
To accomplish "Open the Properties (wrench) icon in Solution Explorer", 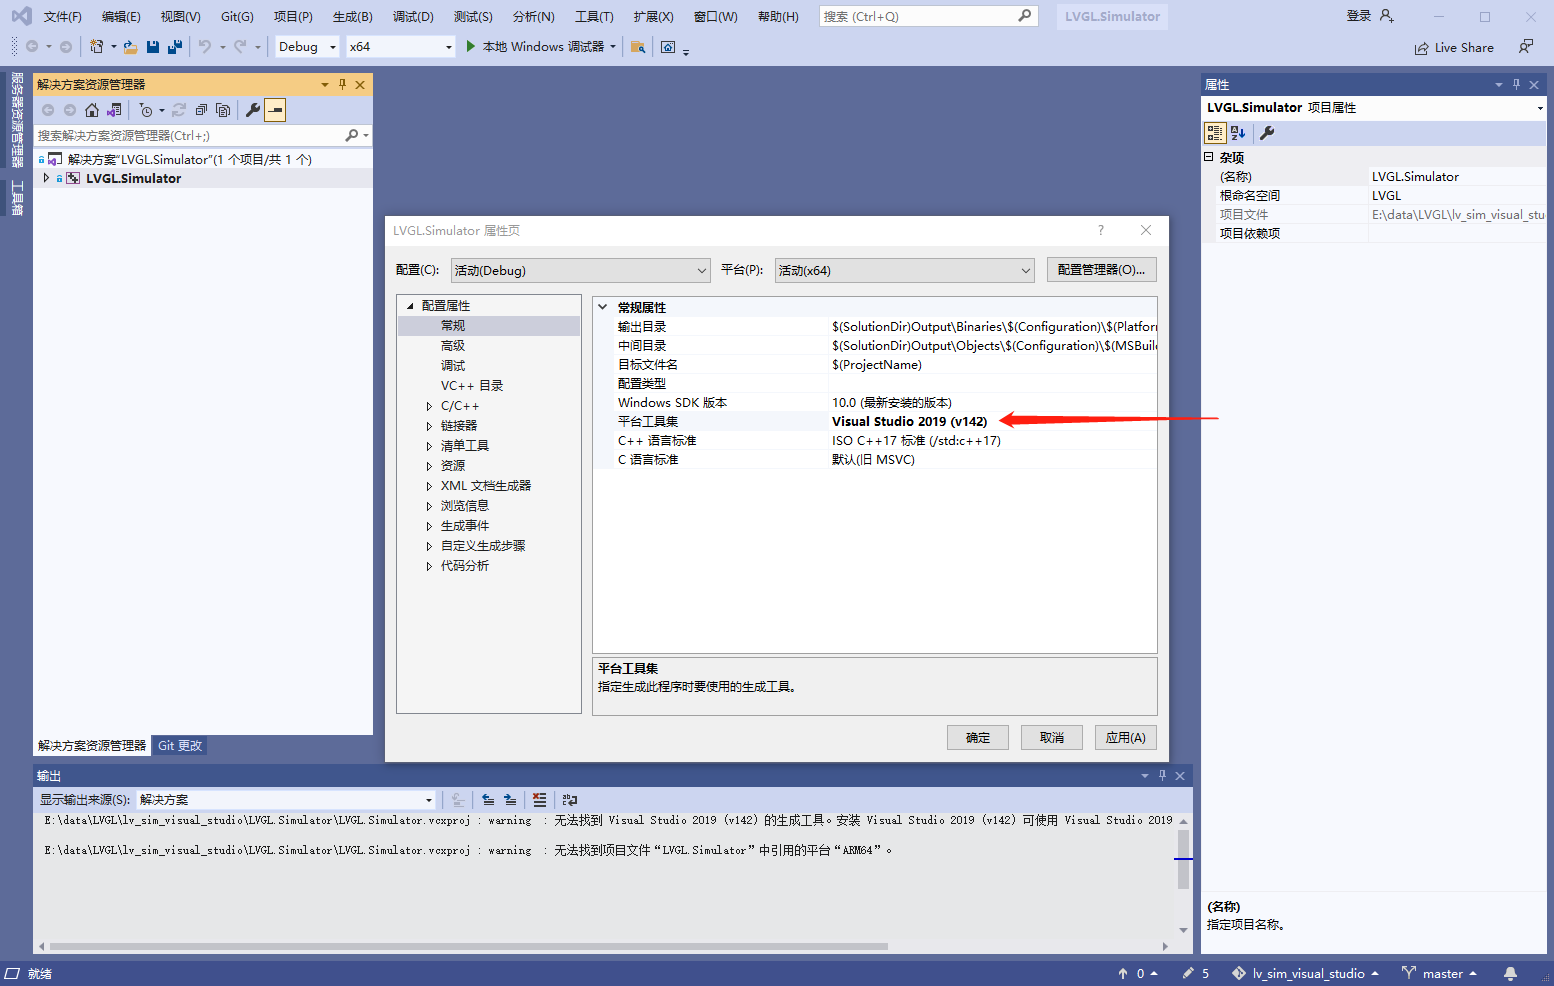I will coord(254,109).
